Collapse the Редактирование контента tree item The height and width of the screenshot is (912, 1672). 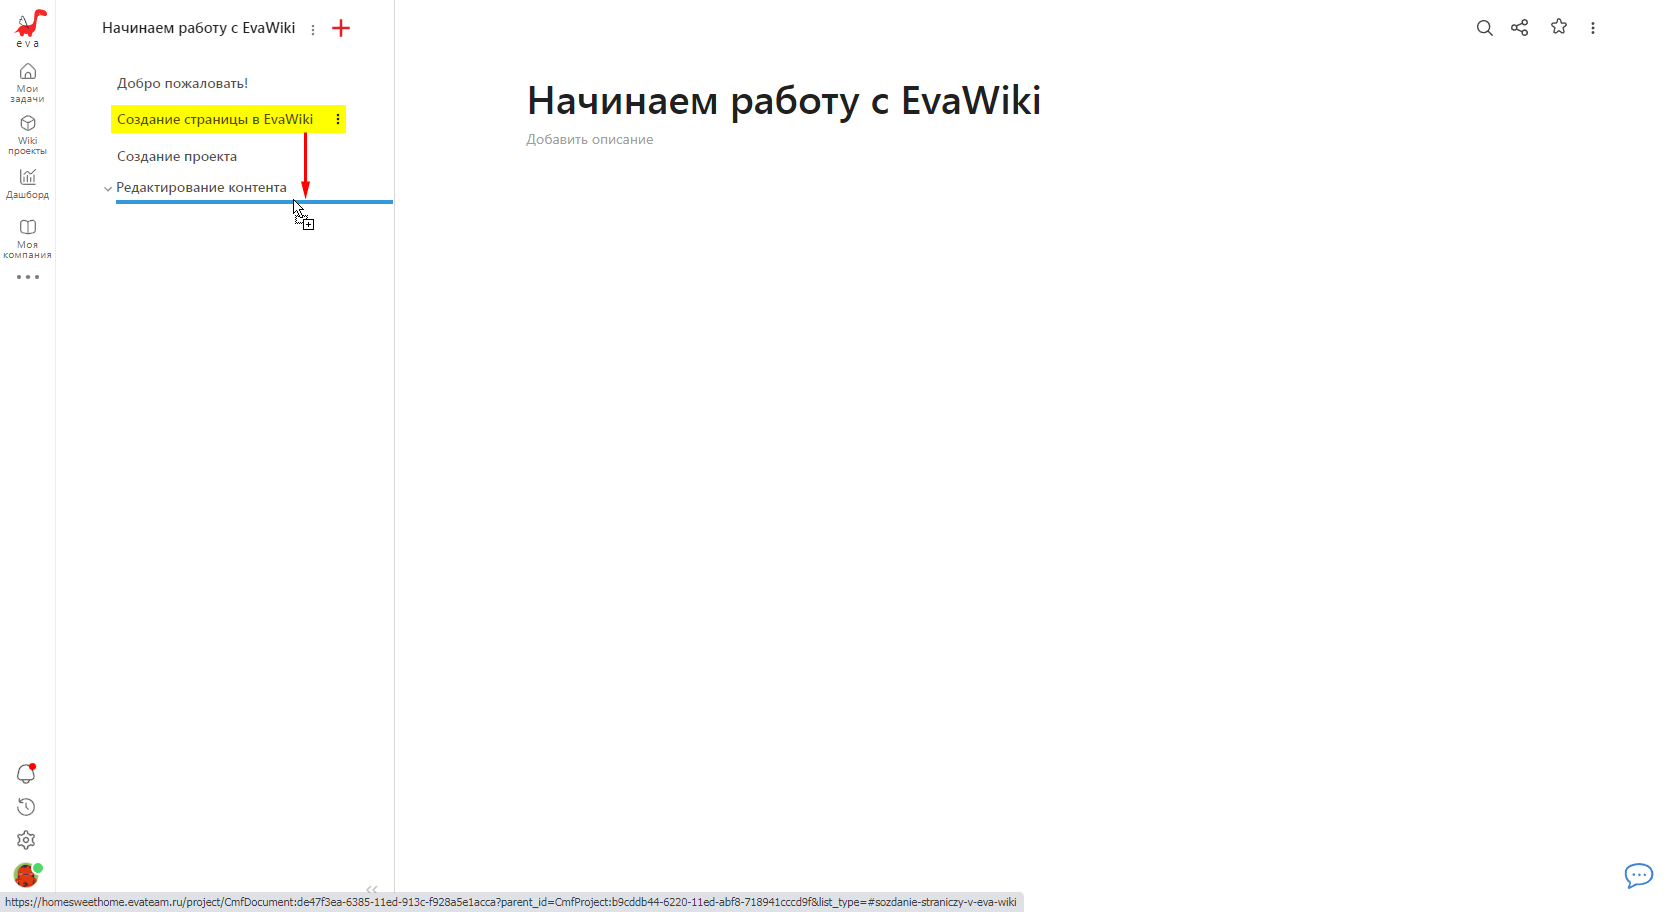tap(108, 188)
